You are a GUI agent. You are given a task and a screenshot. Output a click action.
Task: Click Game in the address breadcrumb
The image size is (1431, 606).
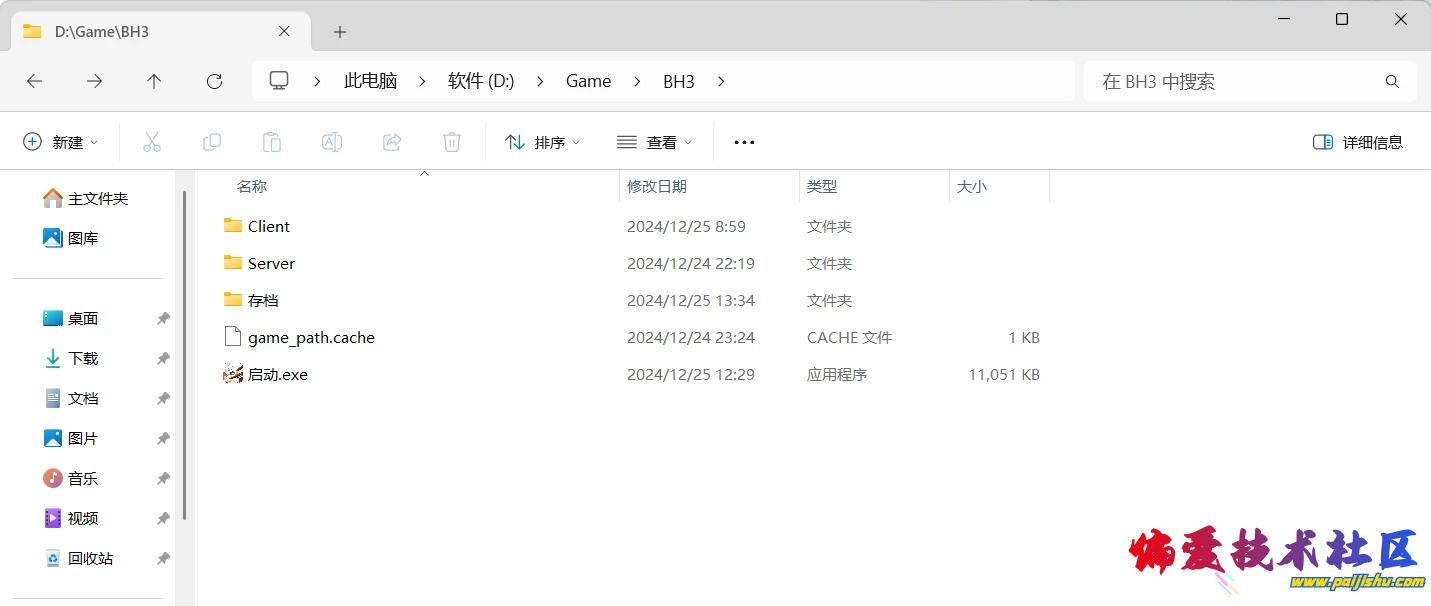[588, 82]
